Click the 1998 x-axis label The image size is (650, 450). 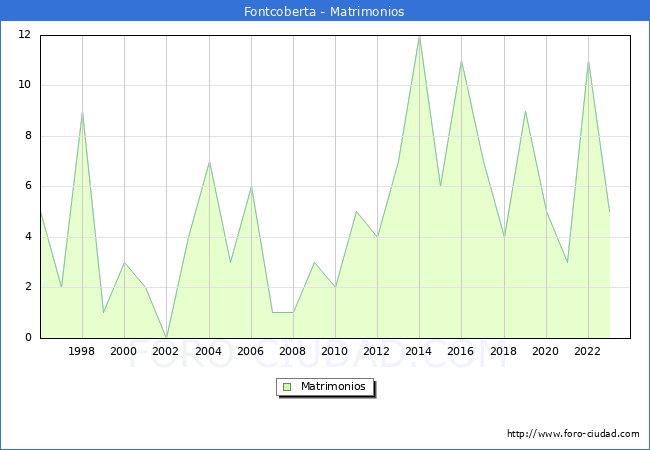click(82, 351)
